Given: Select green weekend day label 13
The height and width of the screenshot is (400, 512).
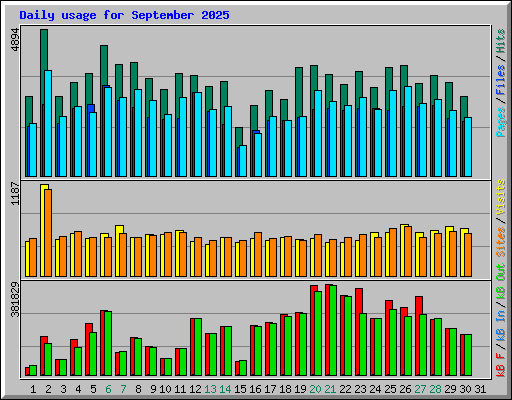Looking at the screenshot, I should tap(210, 389).
